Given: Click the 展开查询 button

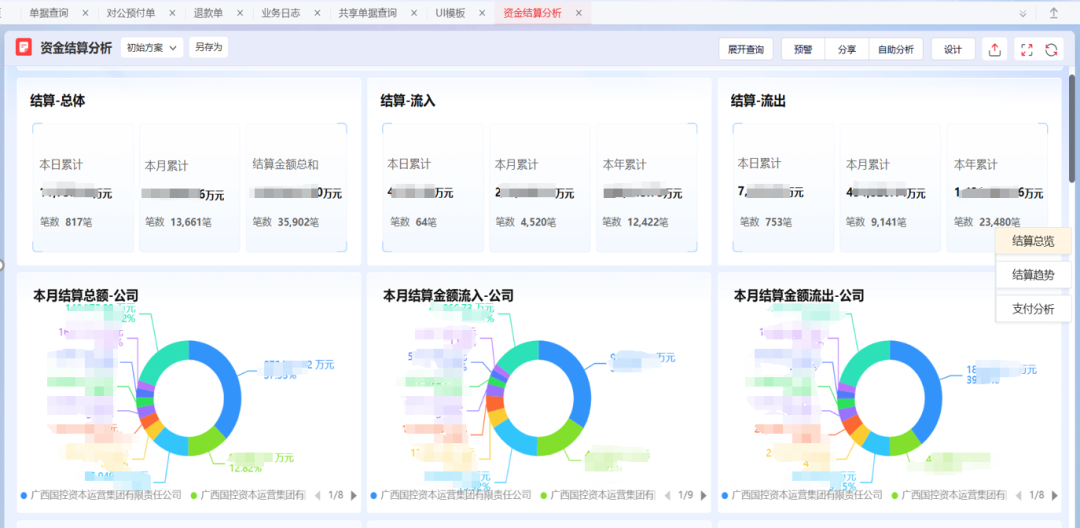Looking at the screenshot, I should pos(745,50).
